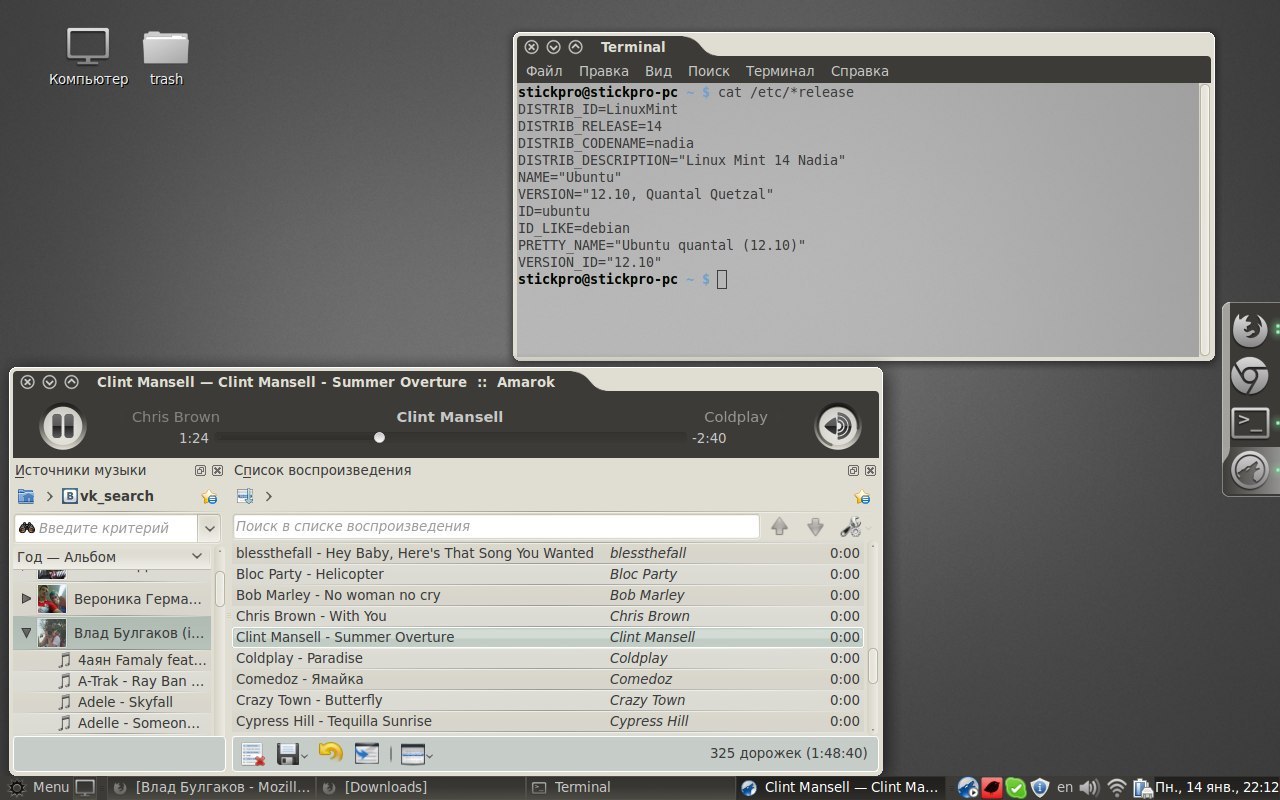
Task: Click show desktop icon next to Menu
Action: click(86, 788)
